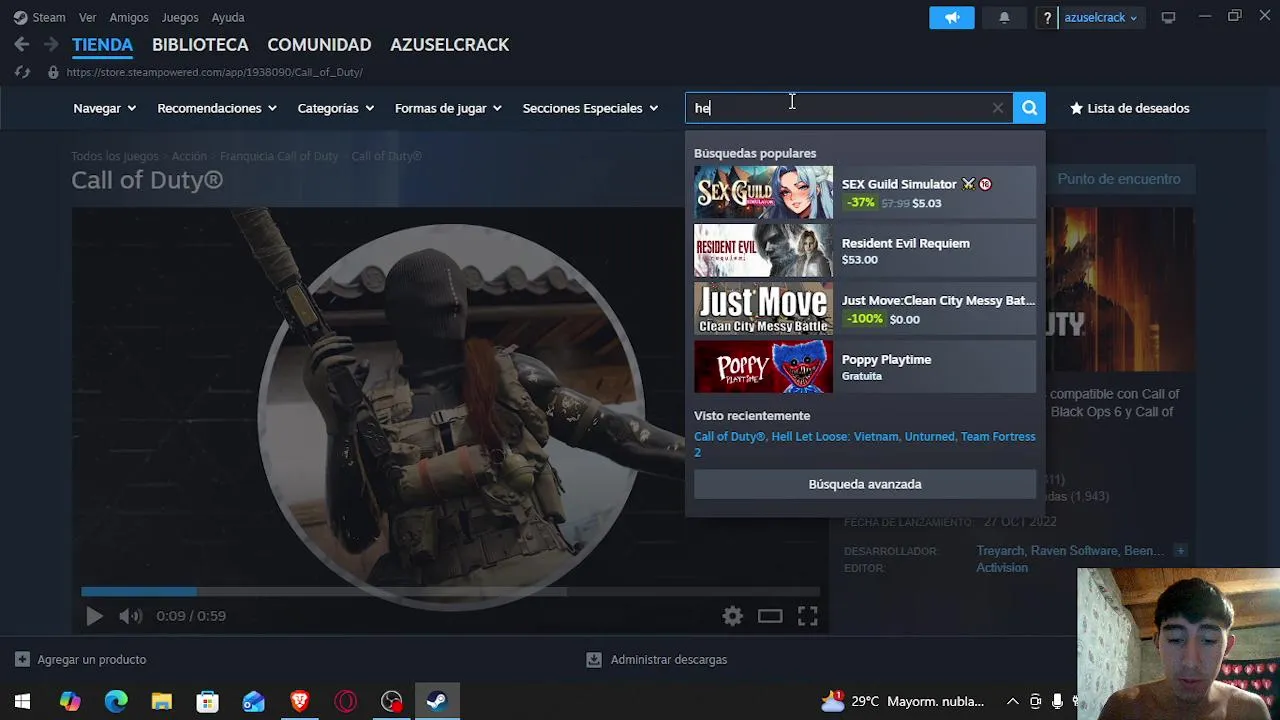This screenshot has width=1280, height=720.
Task: Open the AZUSELCRACK profile tab
Action: (449, 44)
